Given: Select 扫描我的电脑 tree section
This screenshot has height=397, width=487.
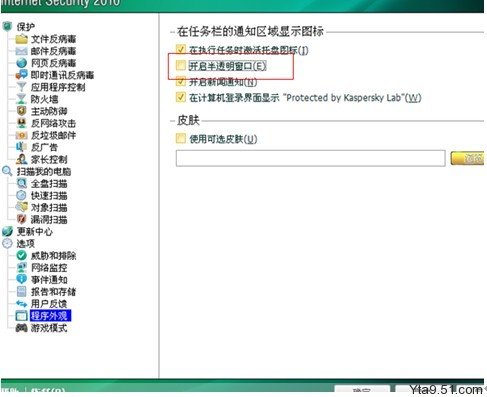Looking at the screenshot, I should coord(44,172).
